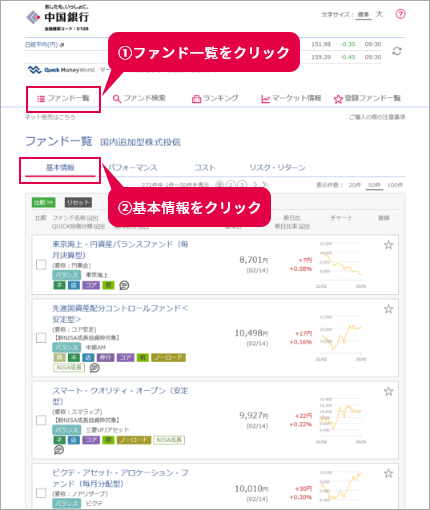Open ファンド一覧 menu

tap(63, 98)
